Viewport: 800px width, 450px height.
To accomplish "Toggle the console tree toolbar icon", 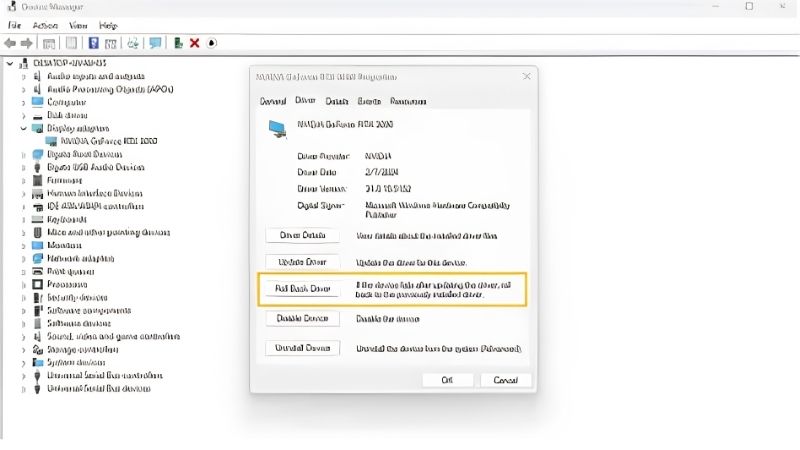I will tap(49, 43).
